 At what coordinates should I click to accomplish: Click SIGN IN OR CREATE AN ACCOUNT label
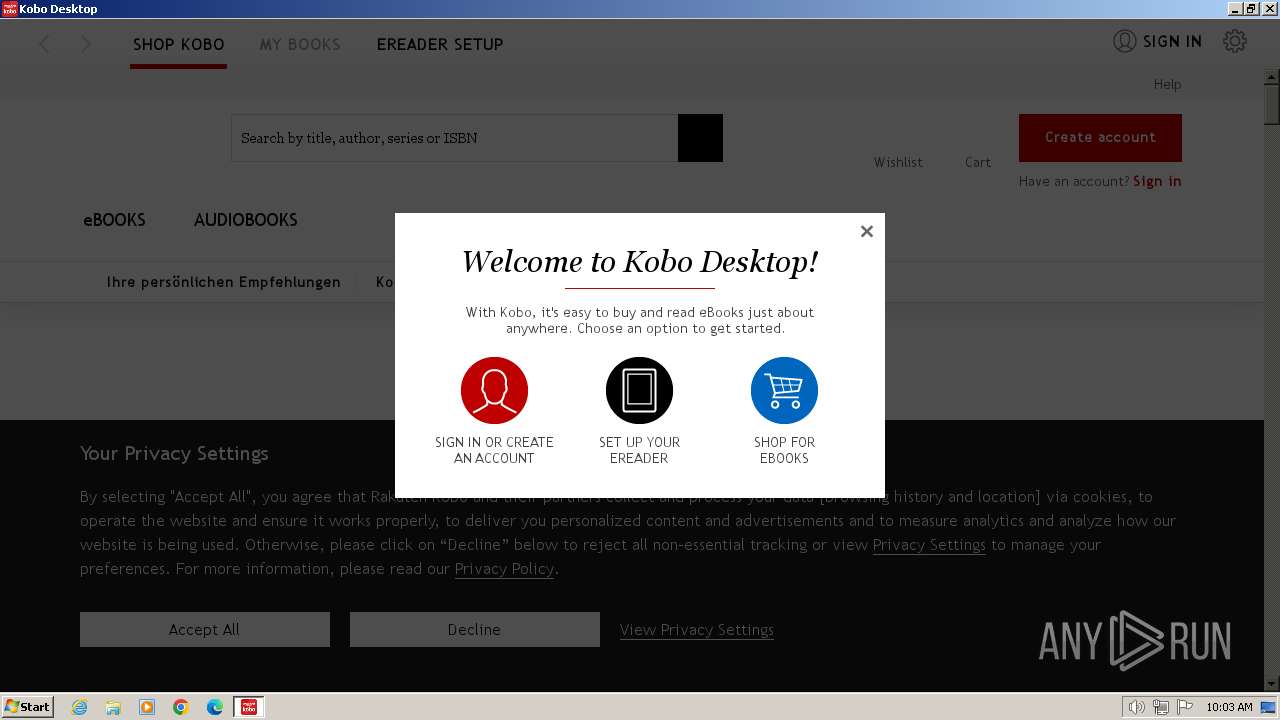pos(494,450)
